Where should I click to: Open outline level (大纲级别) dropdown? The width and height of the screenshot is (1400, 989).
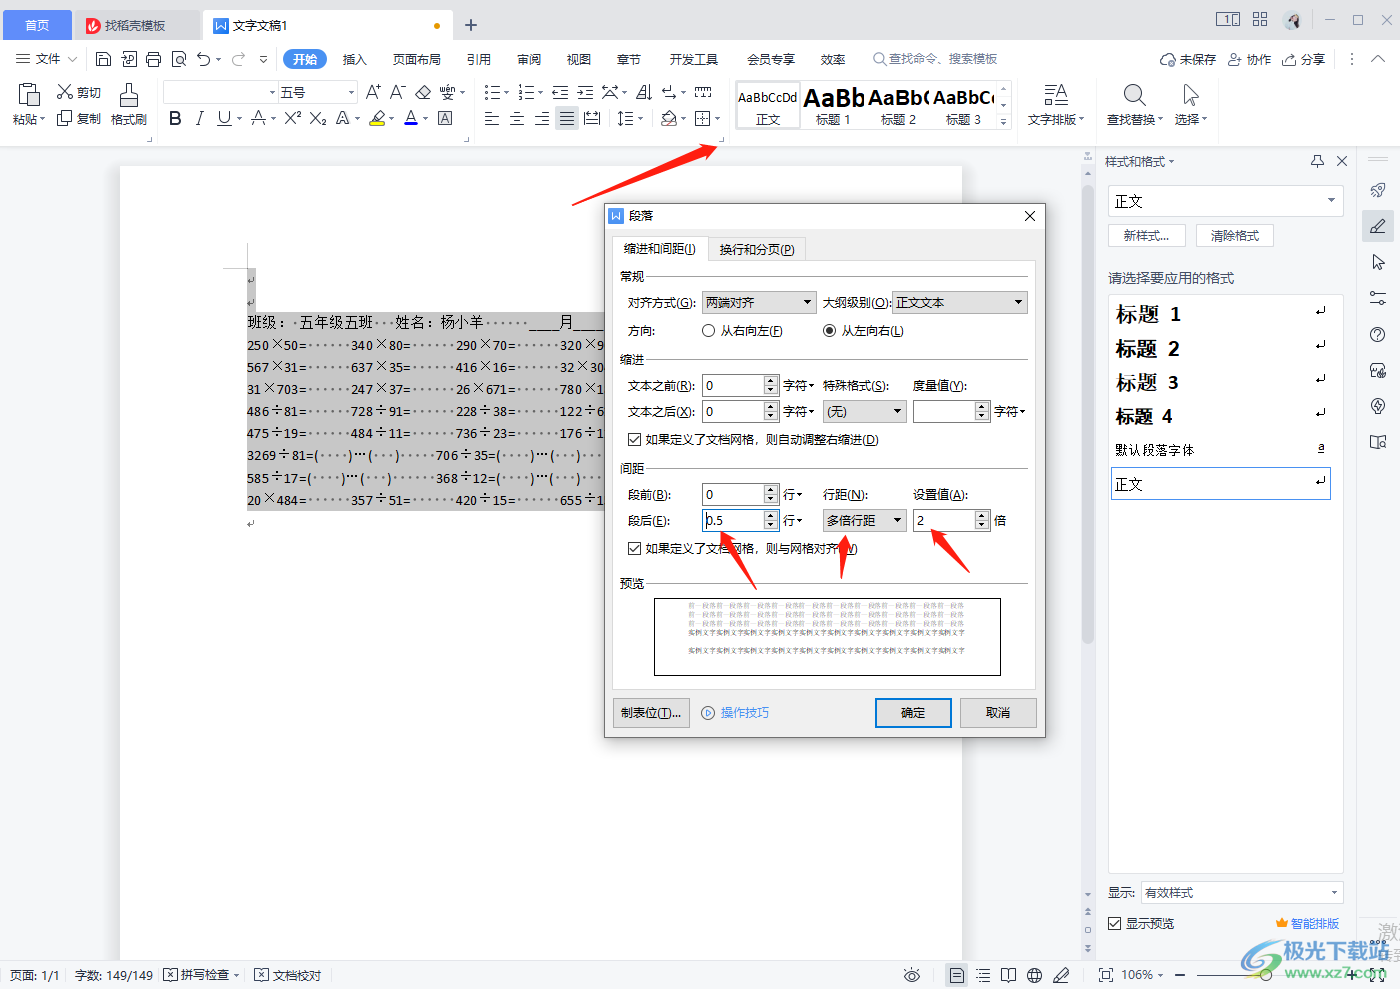(x=960, y=303)
